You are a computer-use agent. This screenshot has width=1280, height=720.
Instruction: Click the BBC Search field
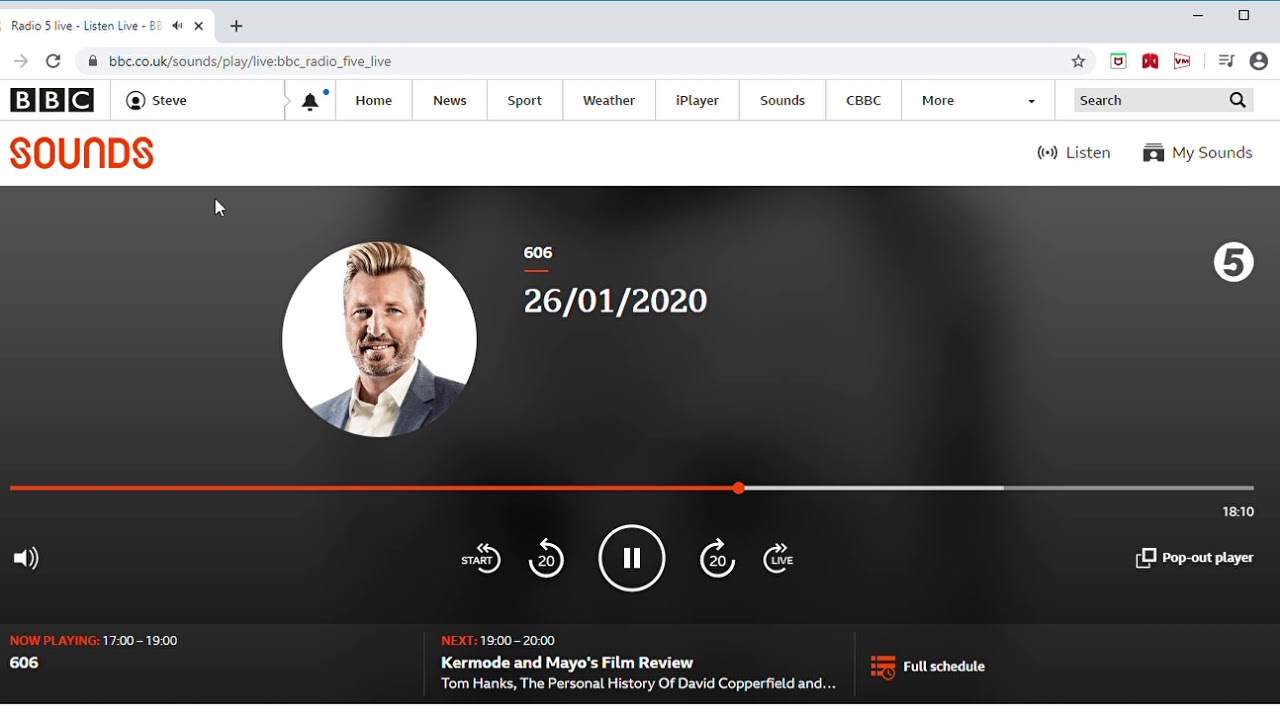point(1148,100)
